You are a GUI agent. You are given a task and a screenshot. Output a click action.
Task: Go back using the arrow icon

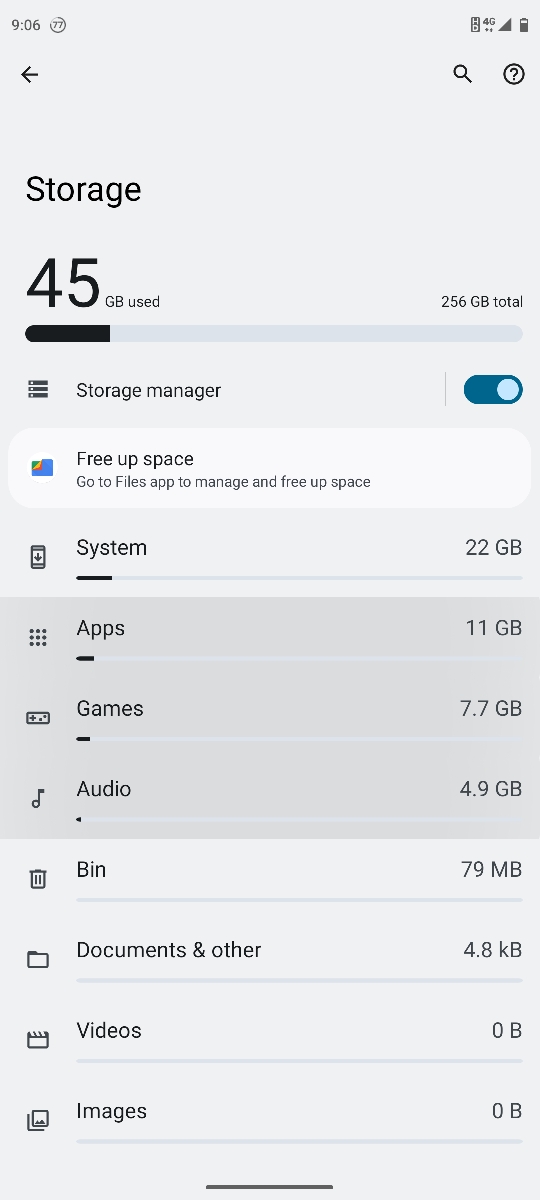(x=30, y=74)
